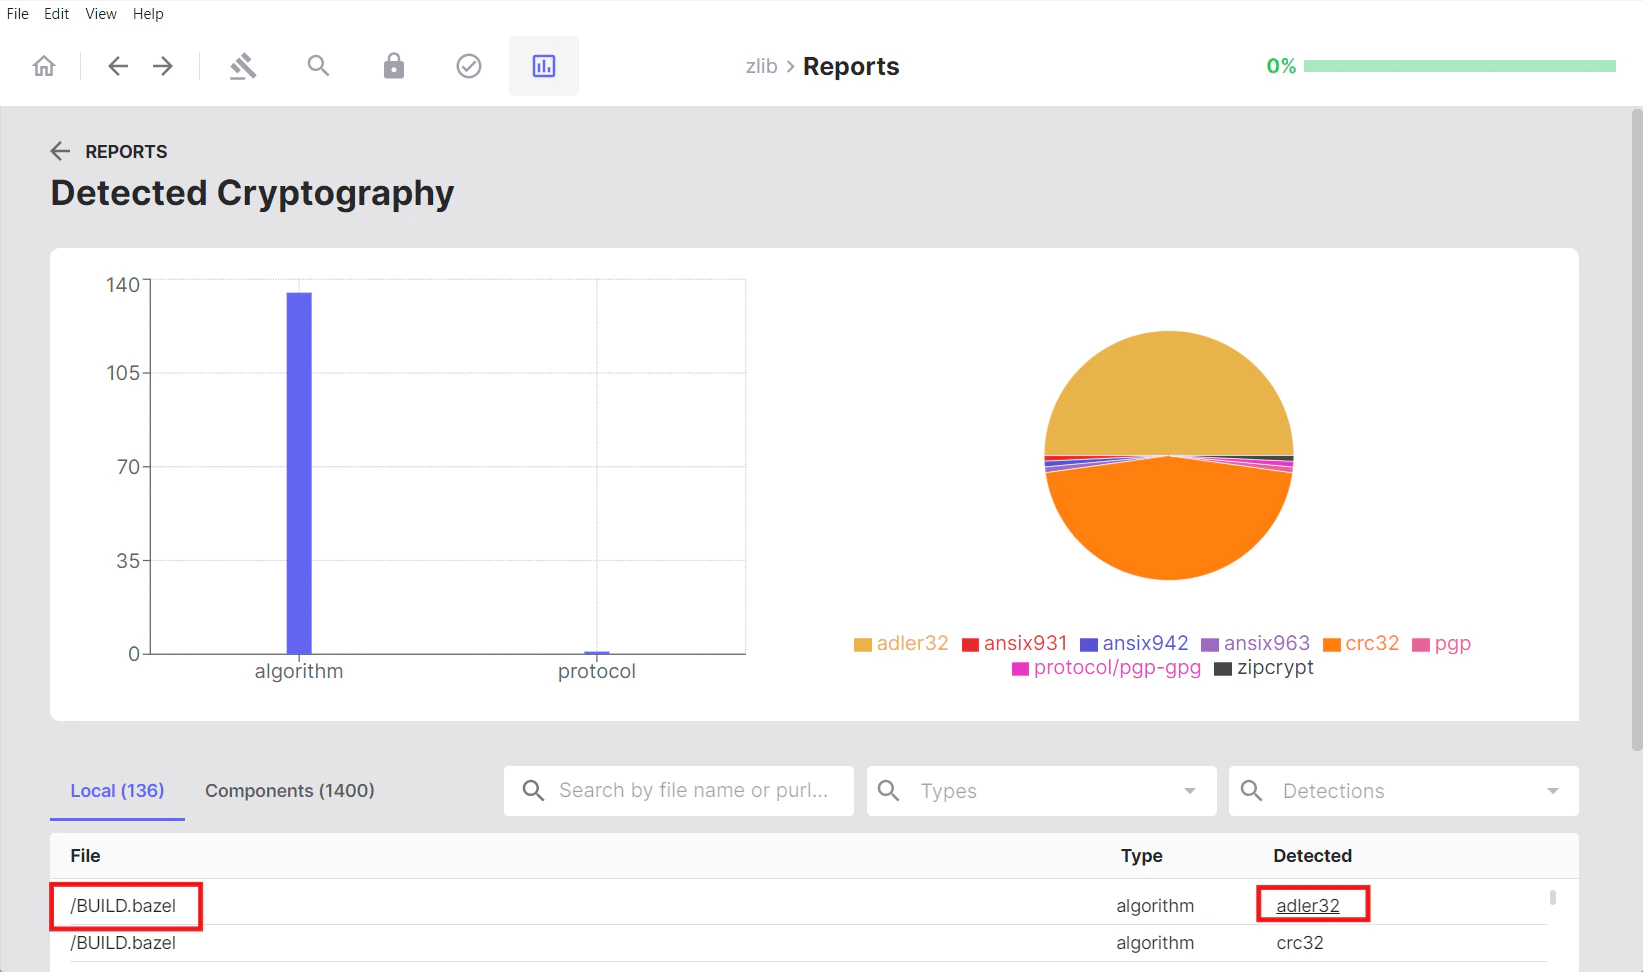Open the search magnifier in toolbar

(x=318, y=66)
